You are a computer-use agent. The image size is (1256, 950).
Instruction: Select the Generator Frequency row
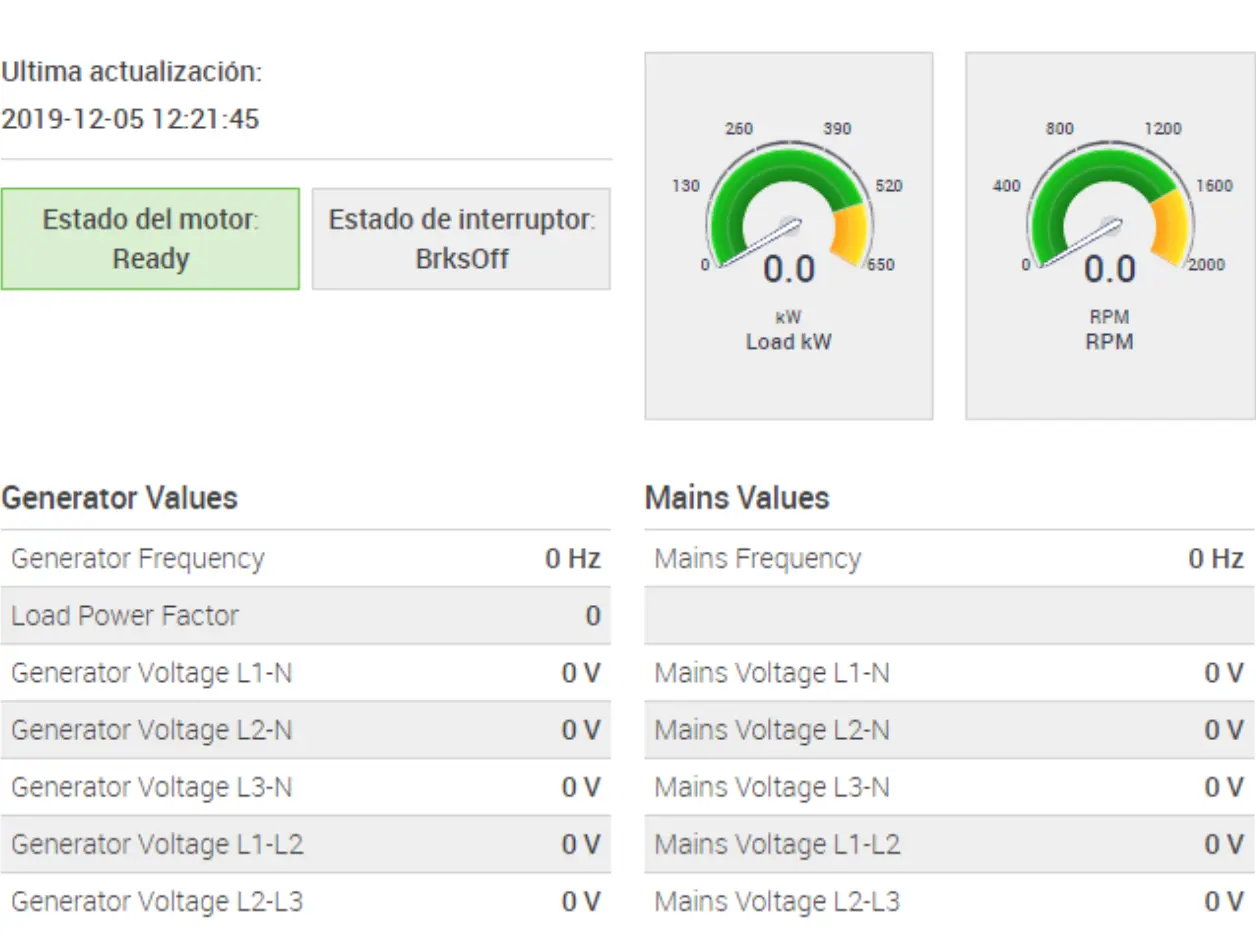coord(305,558)
